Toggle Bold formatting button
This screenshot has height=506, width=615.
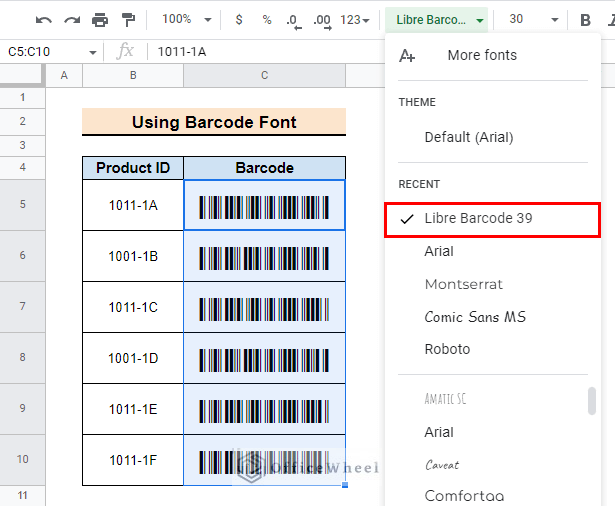tap(585, 20)
